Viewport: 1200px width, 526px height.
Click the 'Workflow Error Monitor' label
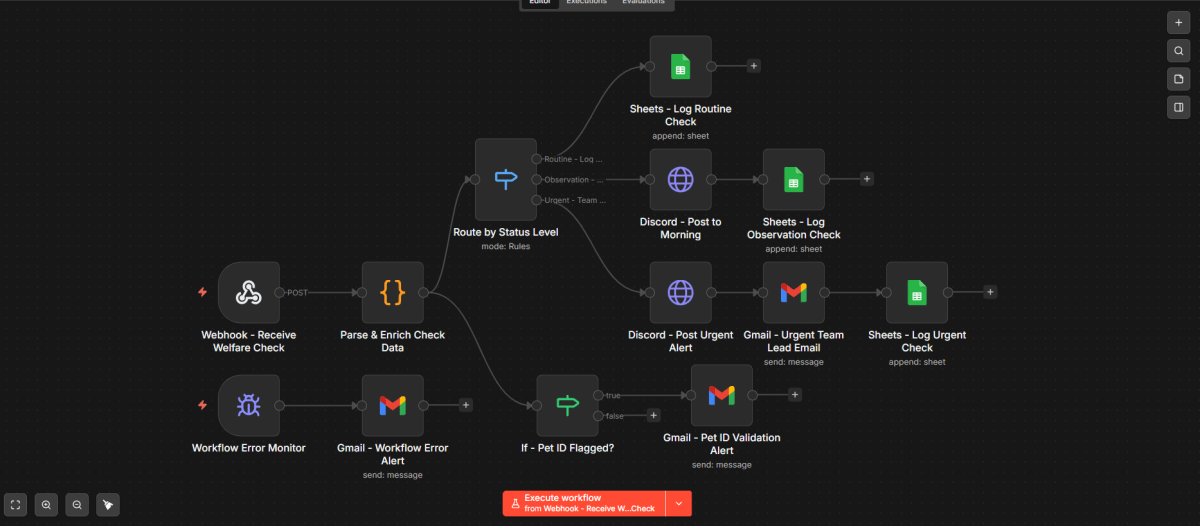pyautogui.click(x=248, y=448)
